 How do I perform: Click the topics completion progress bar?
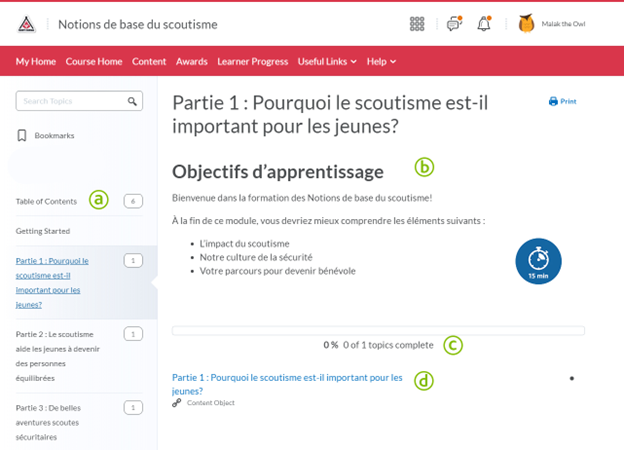[378, 329]
